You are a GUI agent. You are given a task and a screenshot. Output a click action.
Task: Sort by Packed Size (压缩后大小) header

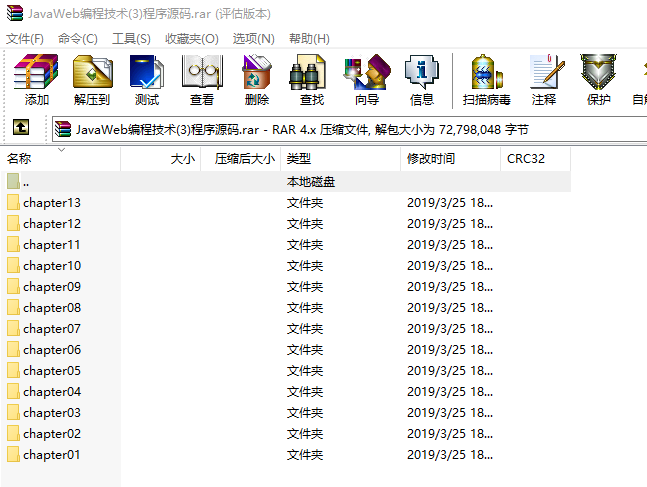pyautogui.click(x=241, y=158)
